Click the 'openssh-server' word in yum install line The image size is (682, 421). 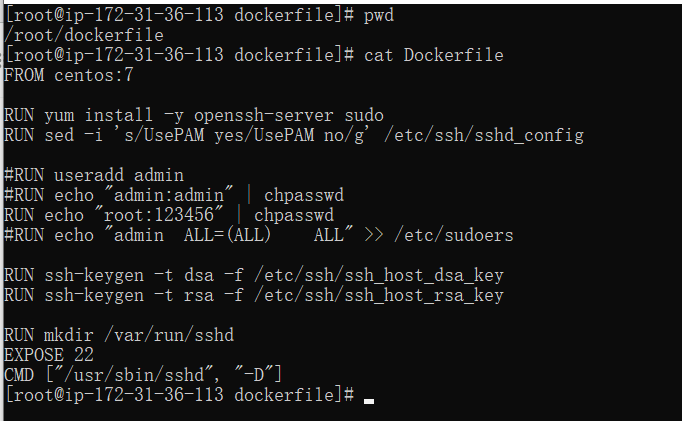264,116
